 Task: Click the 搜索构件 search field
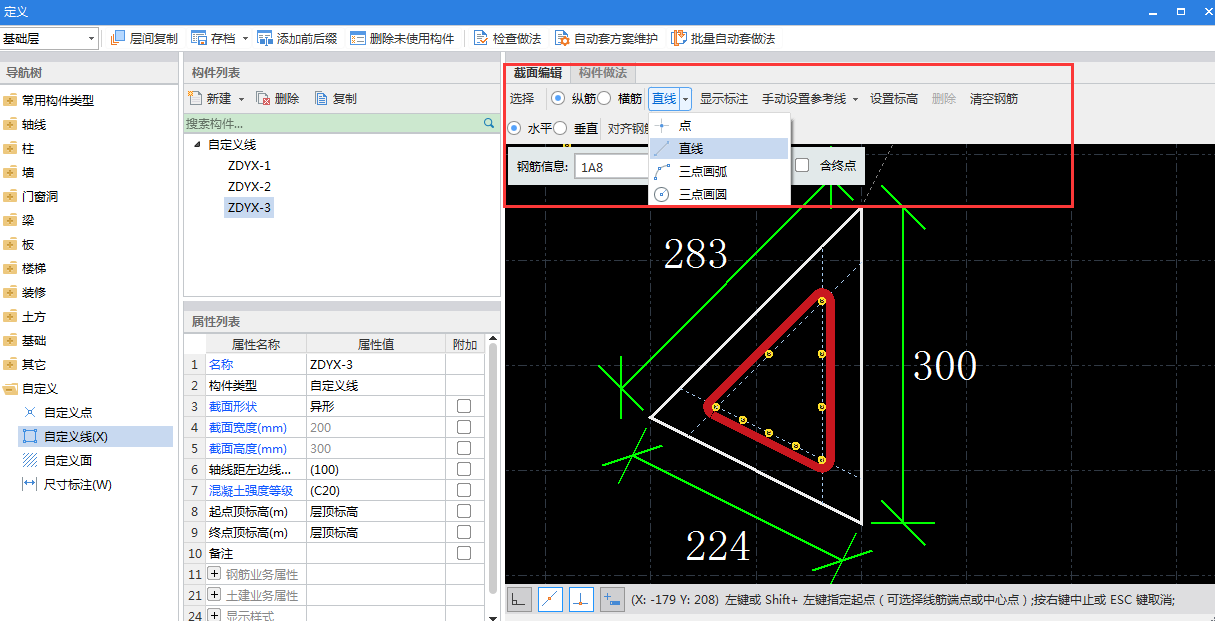coord(333,123)
